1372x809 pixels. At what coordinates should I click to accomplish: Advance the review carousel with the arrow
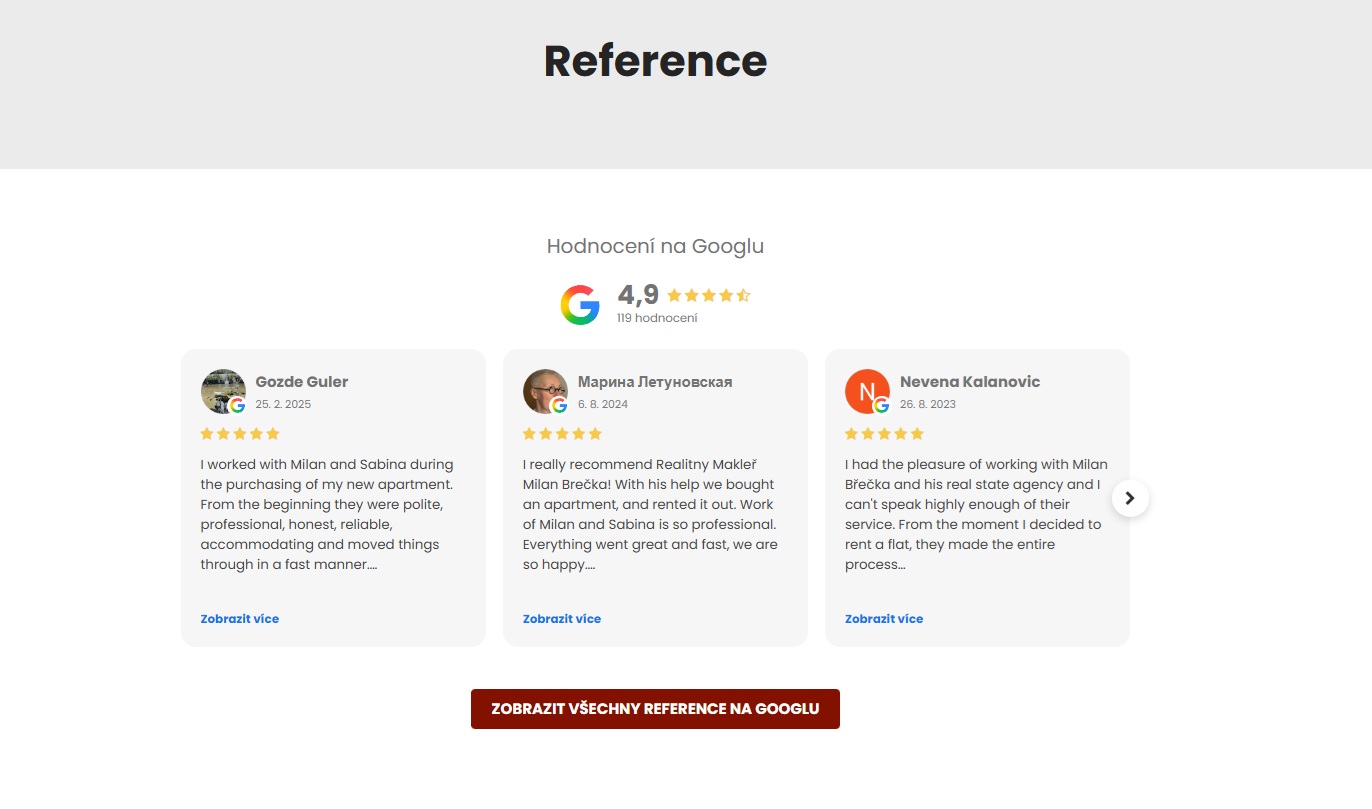[x=1129, y=497]
